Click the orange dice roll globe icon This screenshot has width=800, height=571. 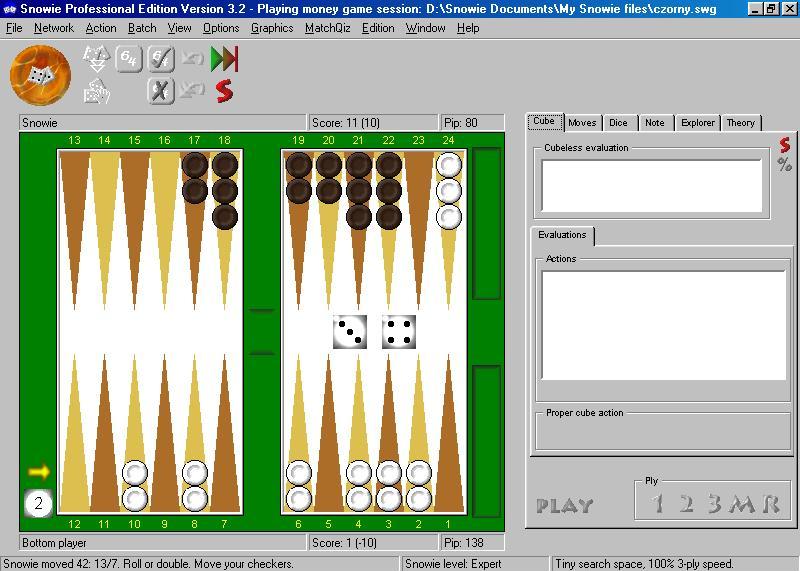pyautogui.click(x=40, y=75)
